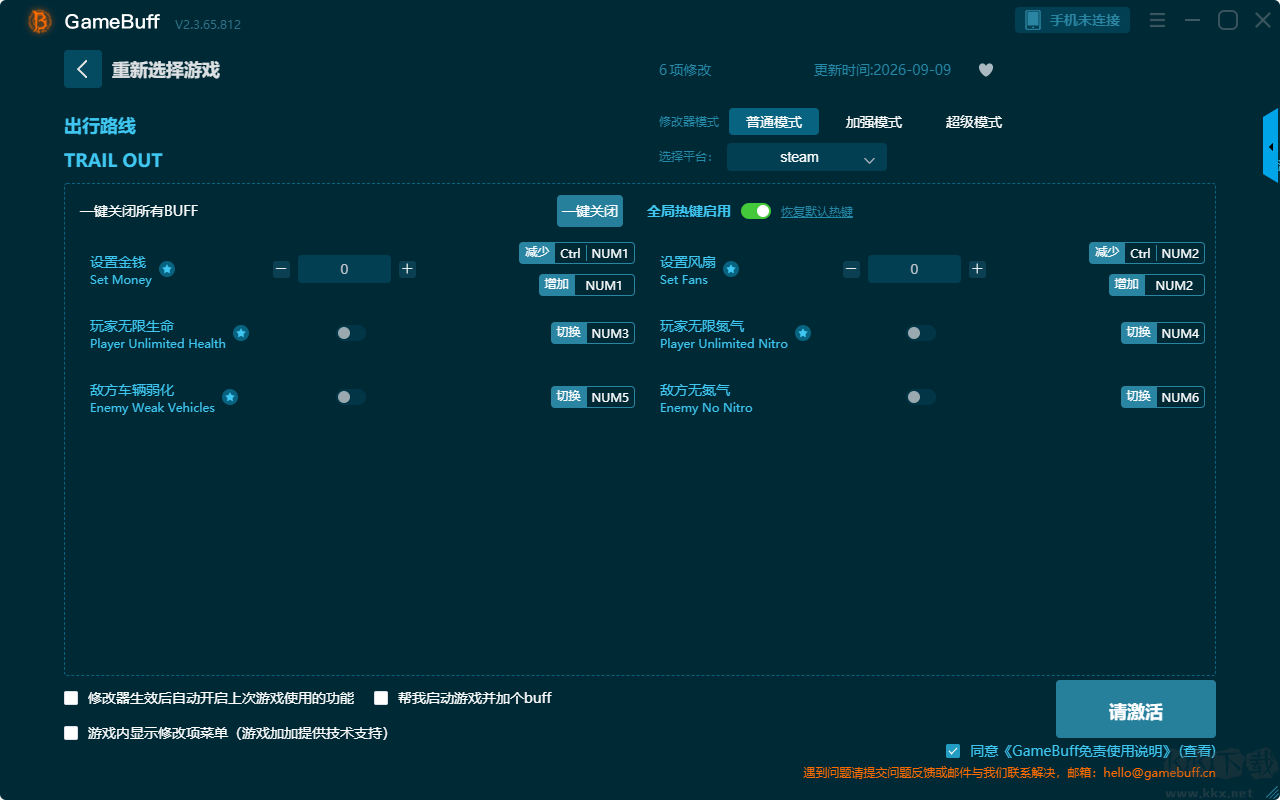
Task: Enable Enemy Weak Vehicles switch
Action: 351,397
